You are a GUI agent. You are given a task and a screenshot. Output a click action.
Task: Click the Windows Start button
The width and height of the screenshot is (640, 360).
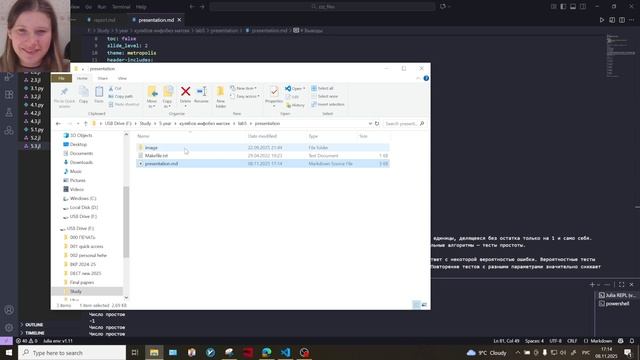9,352
